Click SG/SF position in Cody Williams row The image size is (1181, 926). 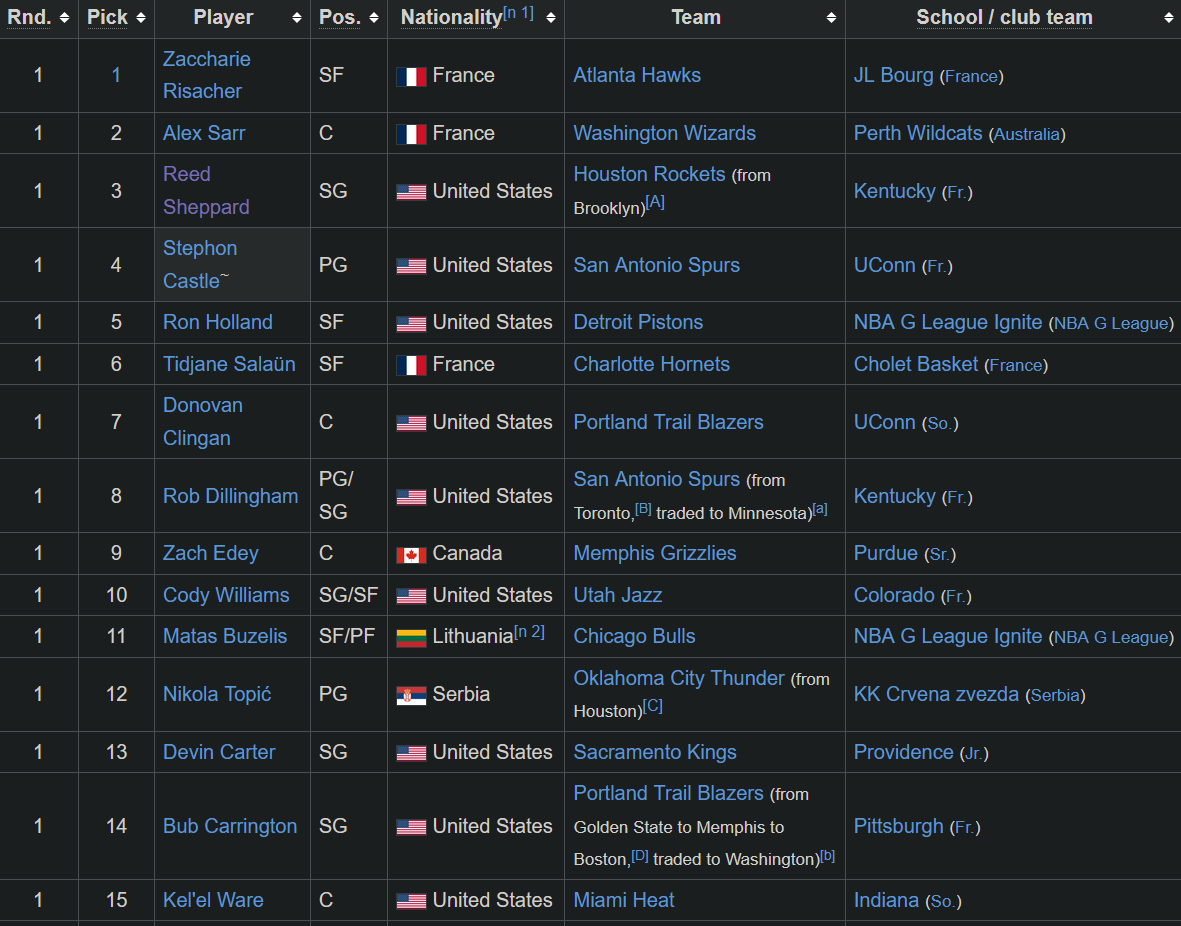[348, 595]
